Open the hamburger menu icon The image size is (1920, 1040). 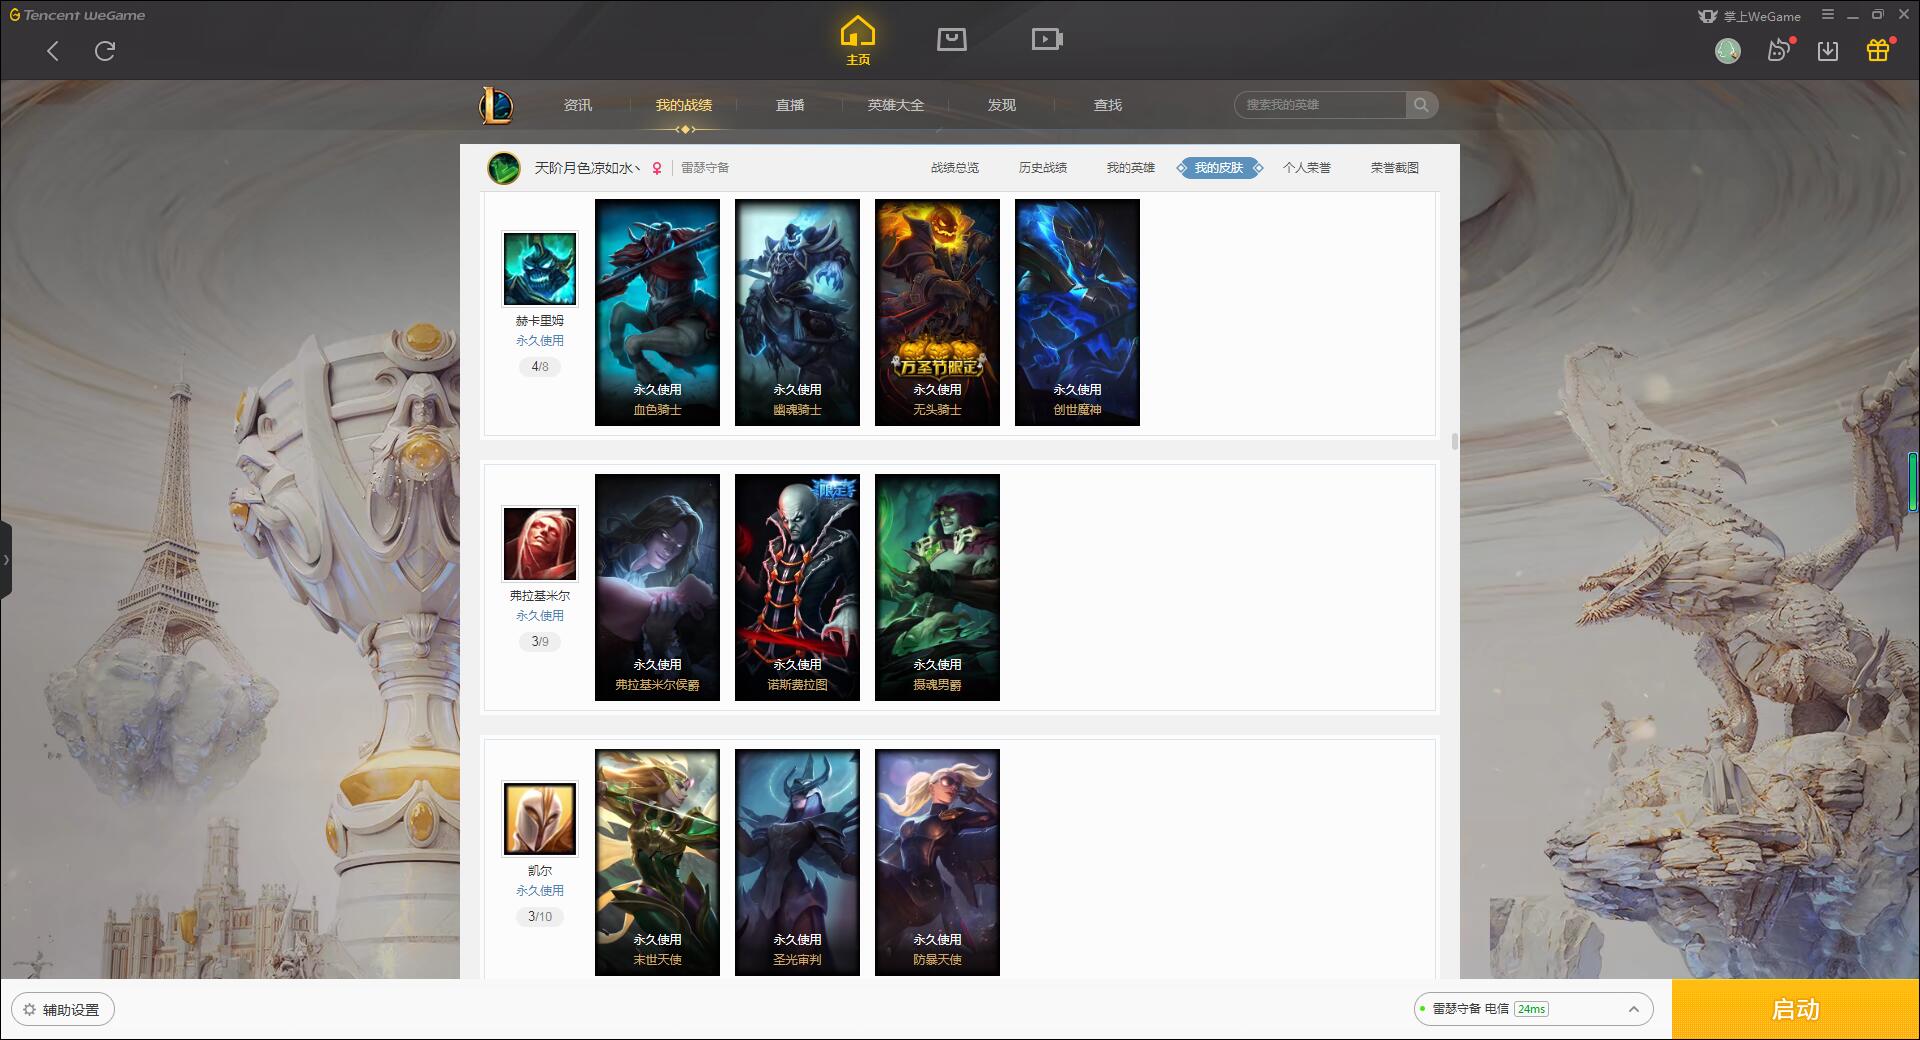pyautogui.click(x=1828, y=15)
